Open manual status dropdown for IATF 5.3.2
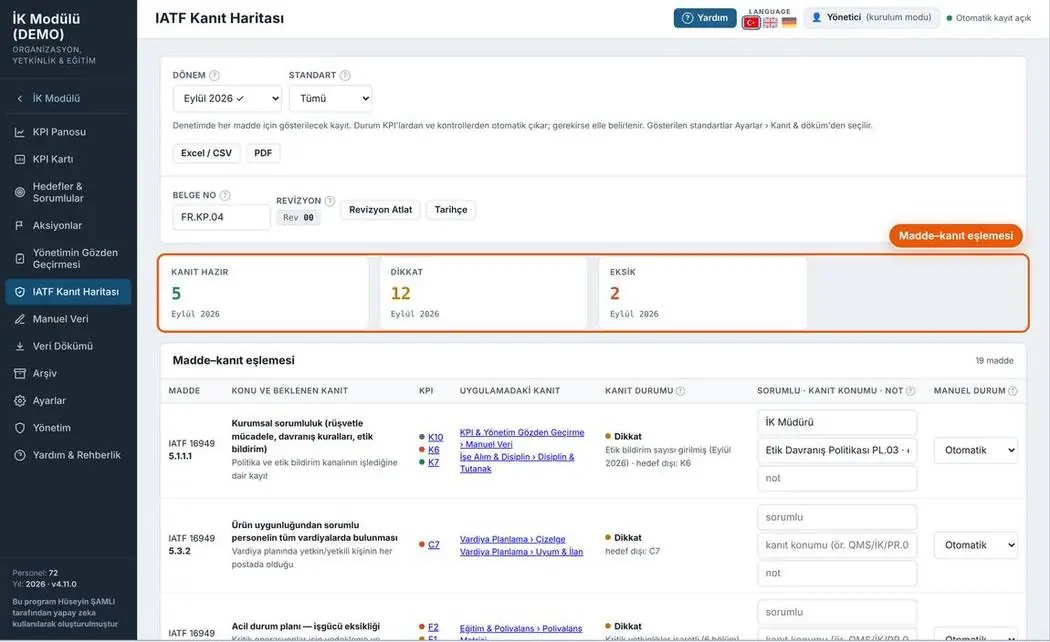1050x642 pixels. (x=976, y=546)
